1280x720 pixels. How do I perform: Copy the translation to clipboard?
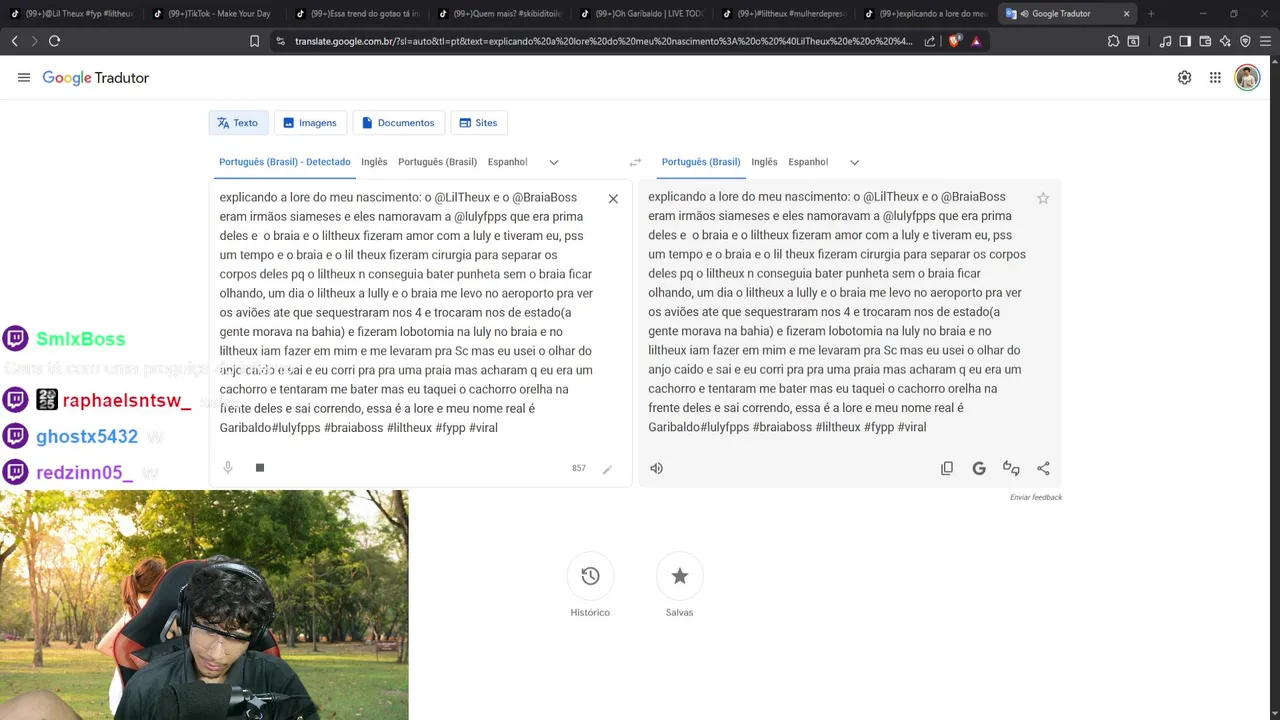[947, 468]
